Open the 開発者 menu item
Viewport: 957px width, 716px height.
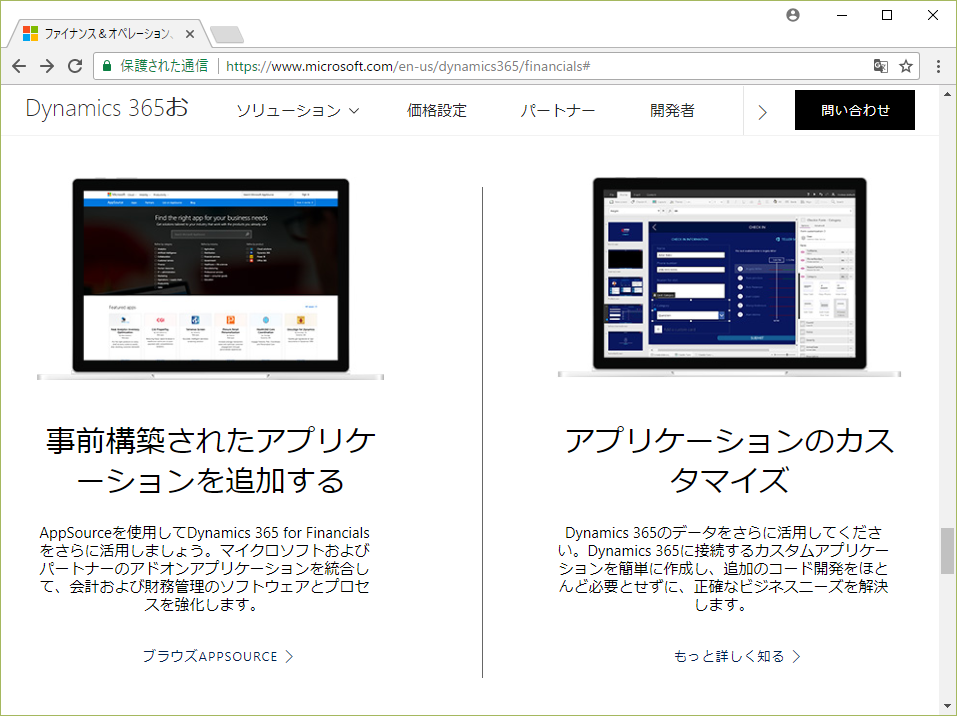pyautogui.click(x=672, y=110)
